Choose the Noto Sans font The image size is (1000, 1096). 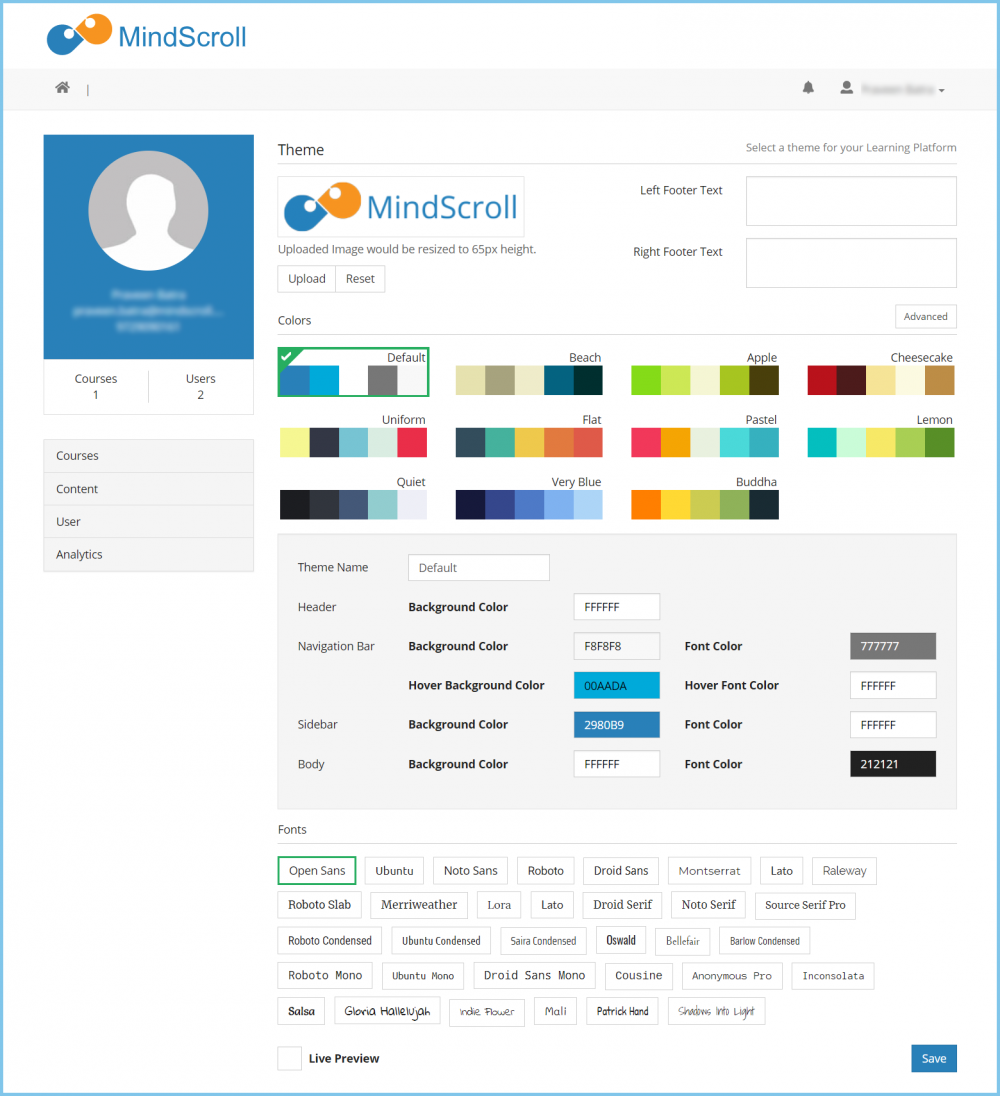(470, 871)
